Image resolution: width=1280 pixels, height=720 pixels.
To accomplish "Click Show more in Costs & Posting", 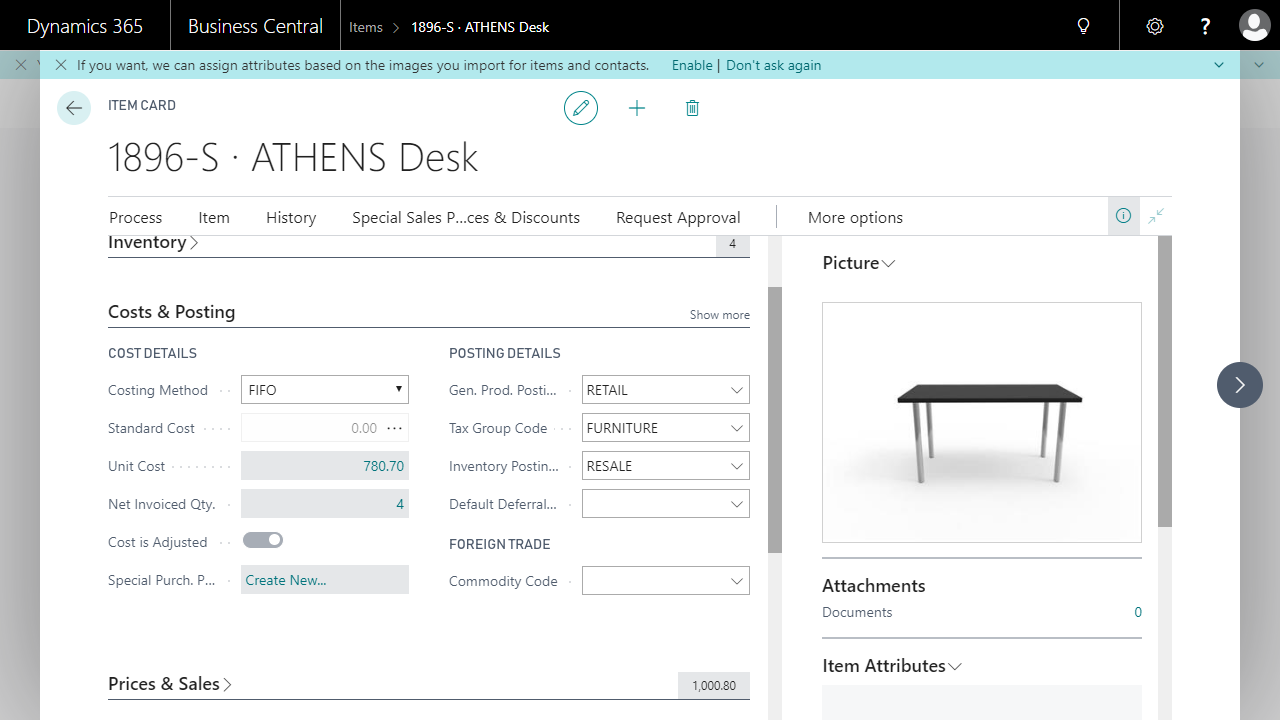I will click(x=720, y=315).
